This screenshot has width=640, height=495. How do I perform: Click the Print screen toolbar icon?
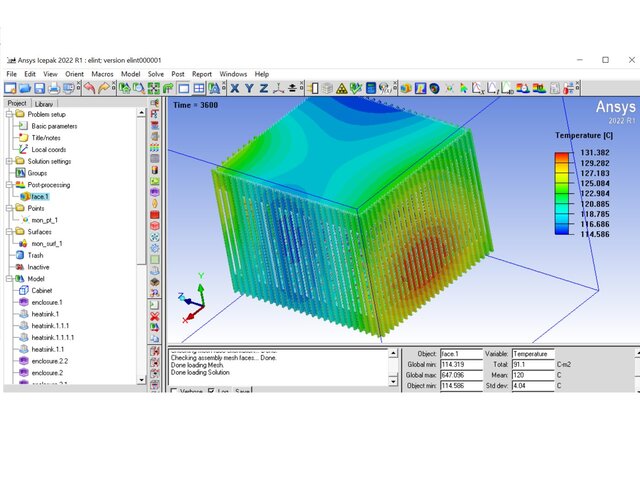click(54, 88)
